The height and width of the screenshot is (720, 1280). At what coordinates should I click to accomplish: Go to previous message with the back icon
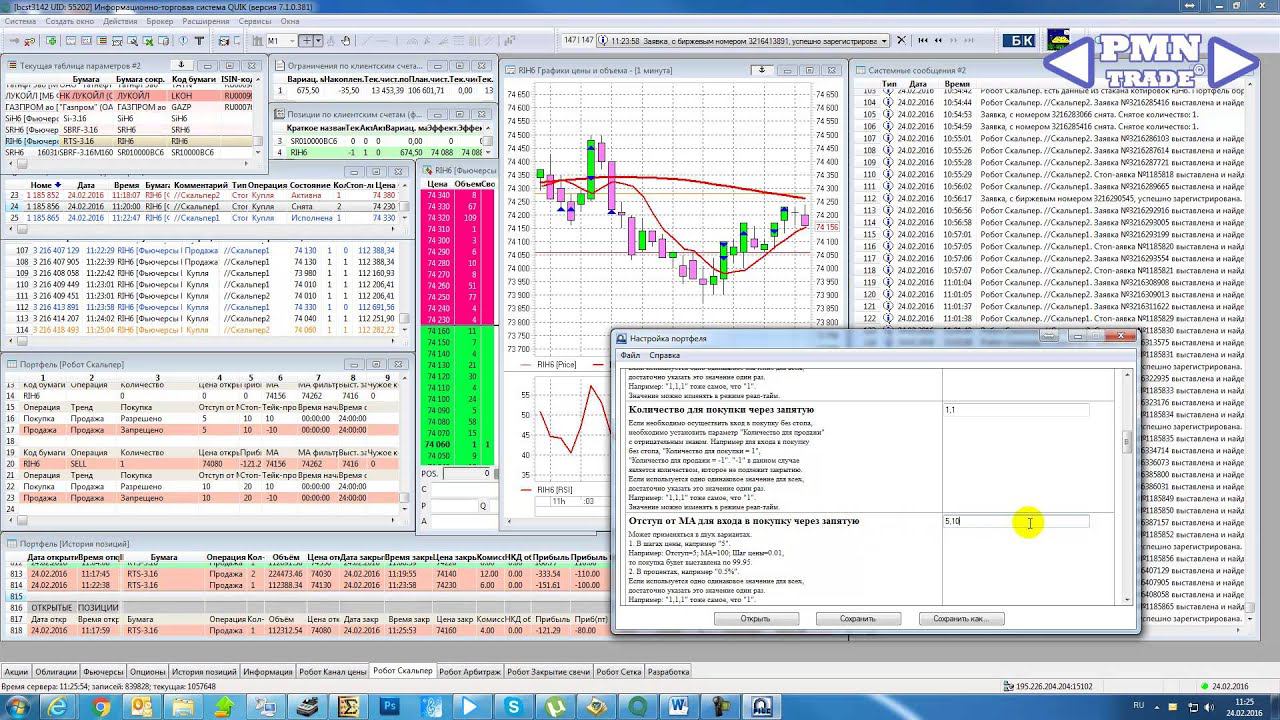pos(937,41)
